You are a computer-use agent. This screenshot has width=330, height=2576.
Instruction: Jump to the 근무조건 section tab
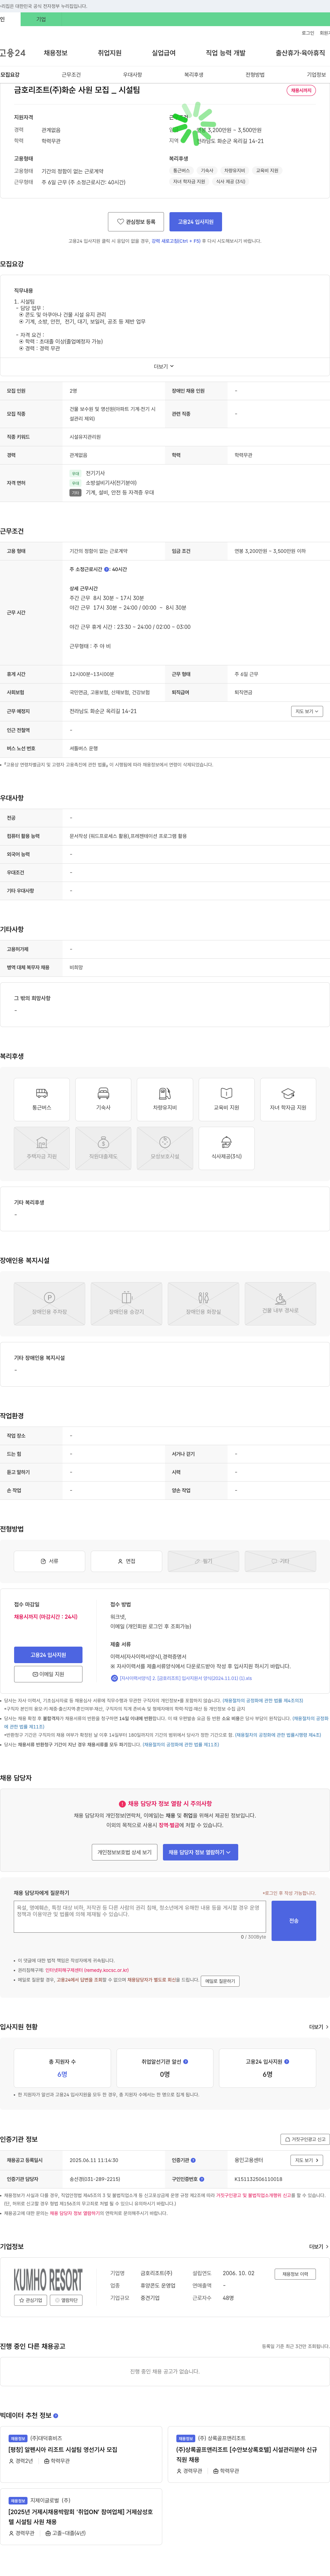(71, 75)
